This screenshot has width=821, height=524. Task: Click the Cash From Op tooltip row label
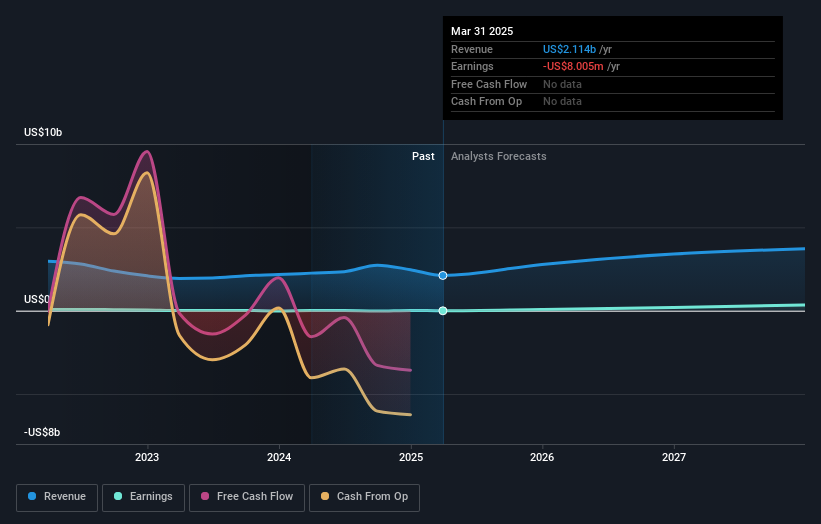[486, 102]
